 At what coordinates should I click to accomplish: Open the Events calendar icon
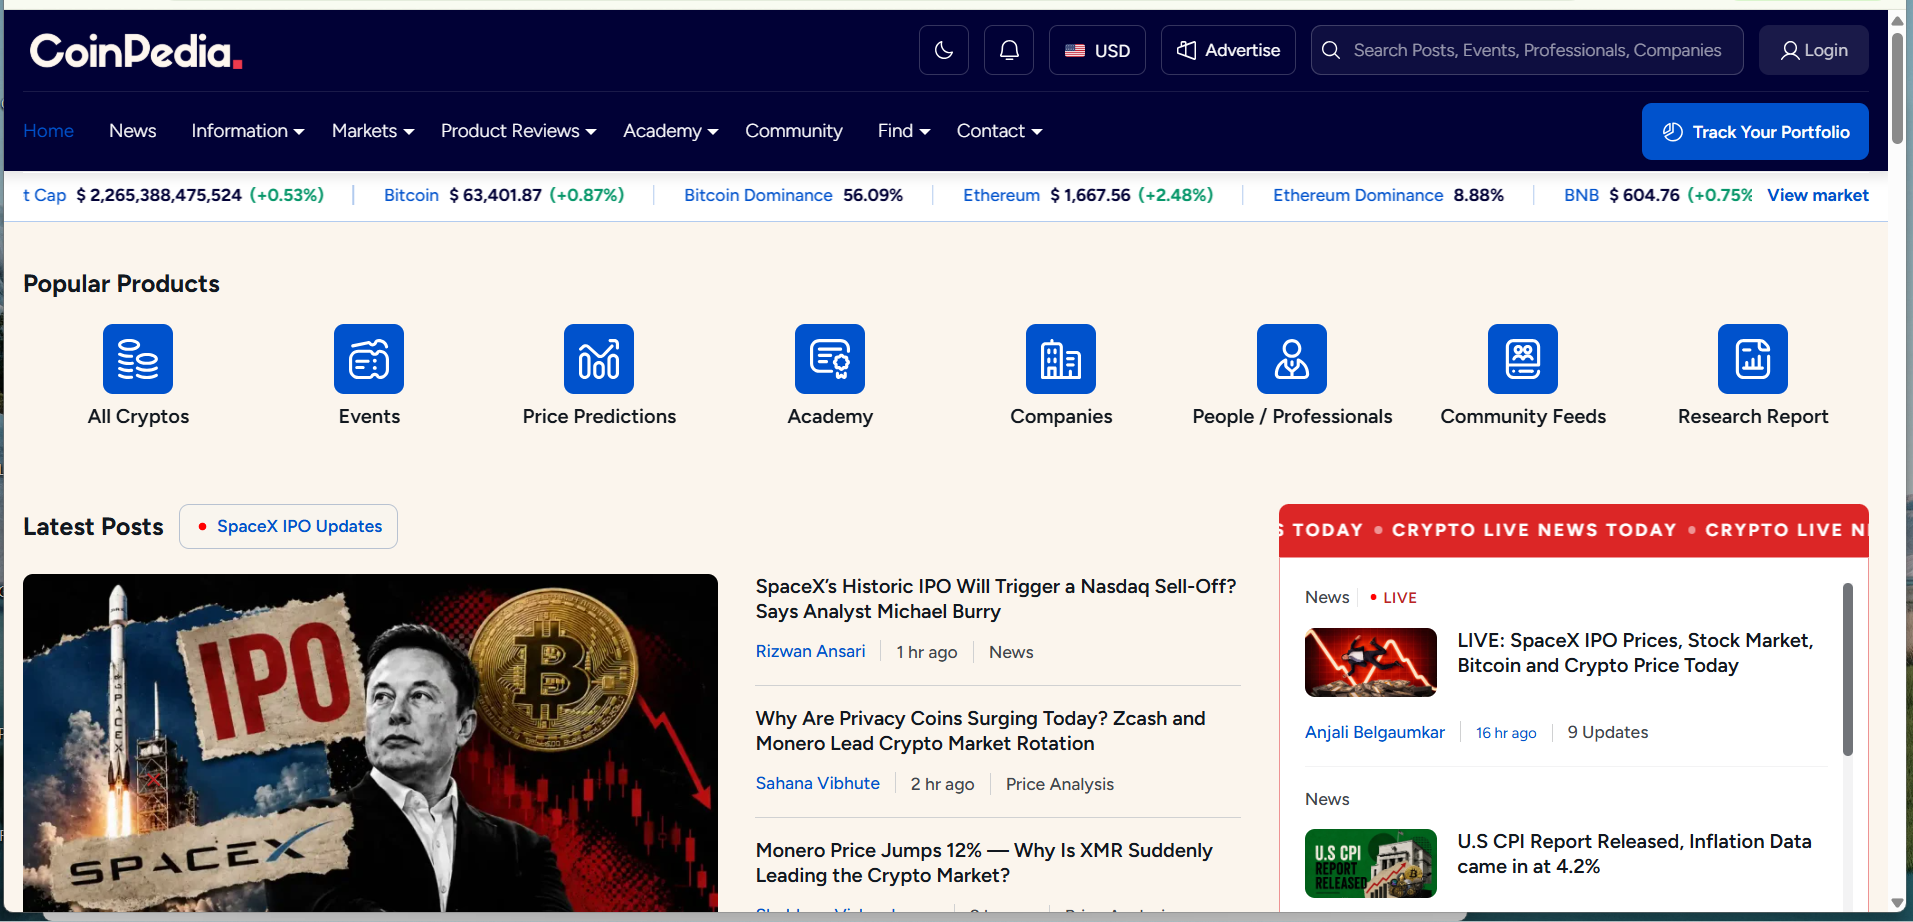[x=369, y=359]
